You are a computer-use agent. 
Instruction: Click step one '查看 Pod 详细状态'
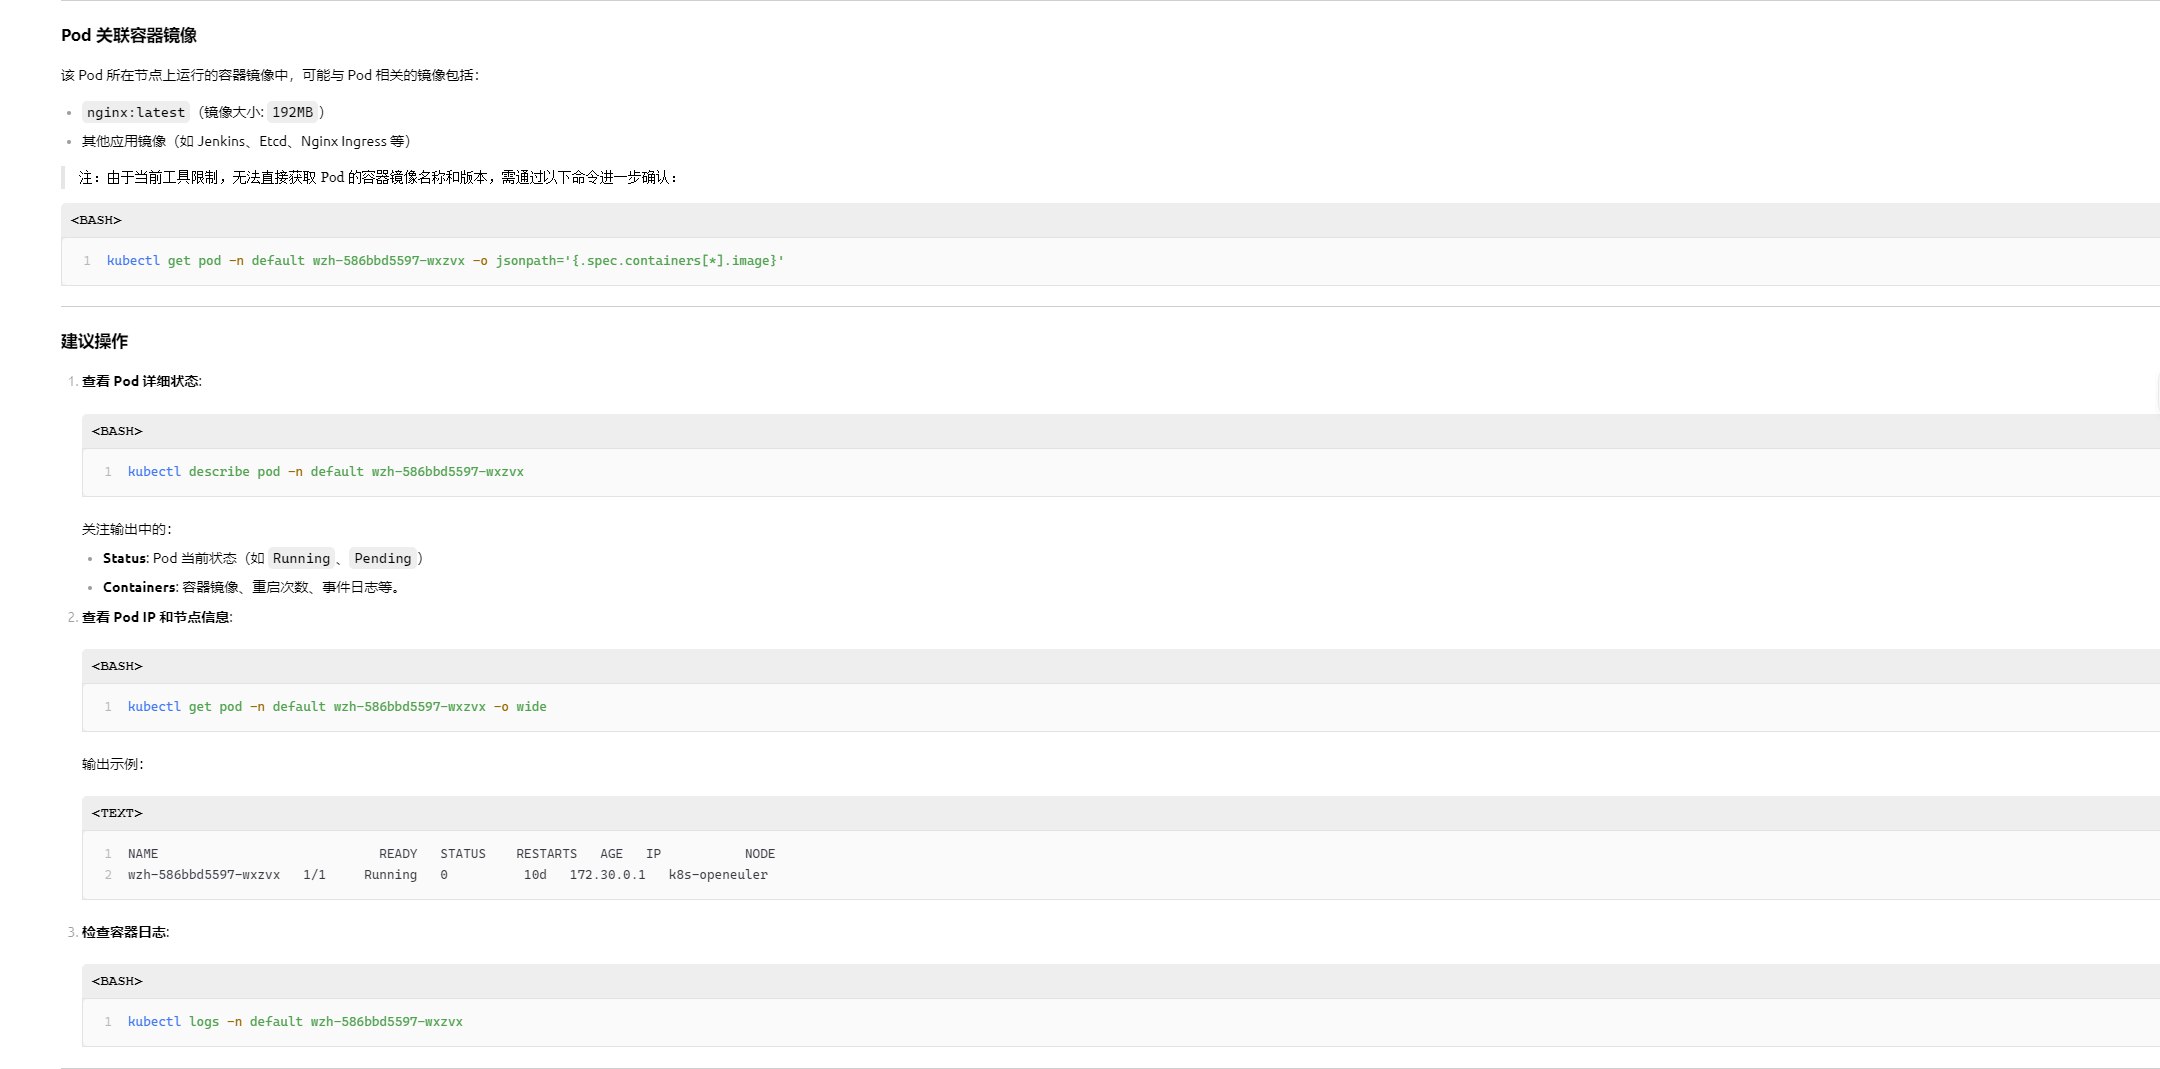point(141,381)
